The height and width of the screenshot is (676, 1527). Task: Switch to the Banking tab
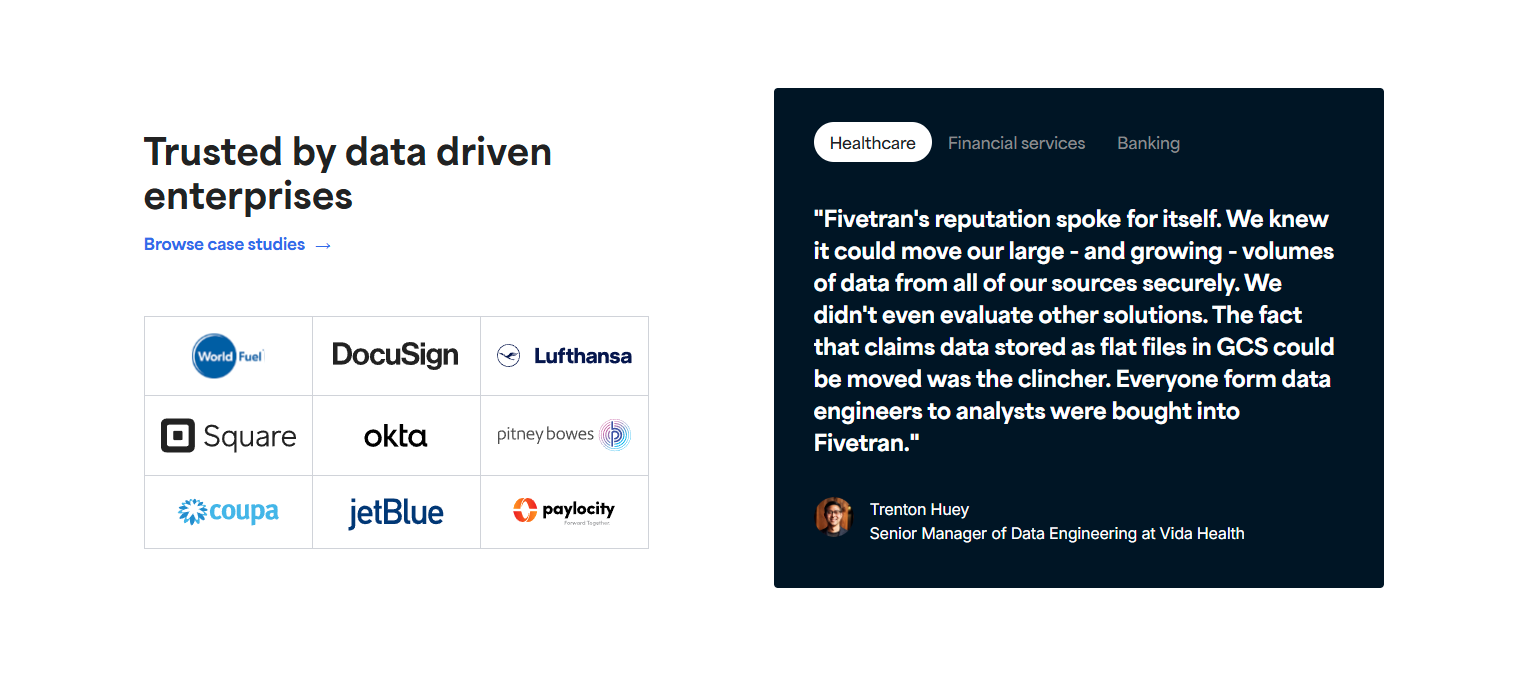[1148, 142]
